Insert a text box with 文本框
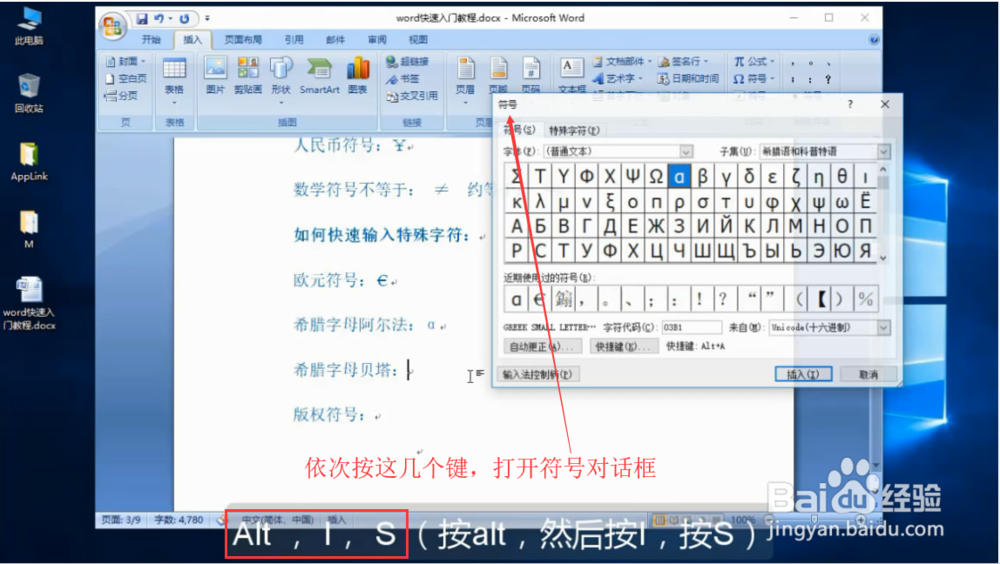This screenshot has height=564, width=1000. click(572, 75)
